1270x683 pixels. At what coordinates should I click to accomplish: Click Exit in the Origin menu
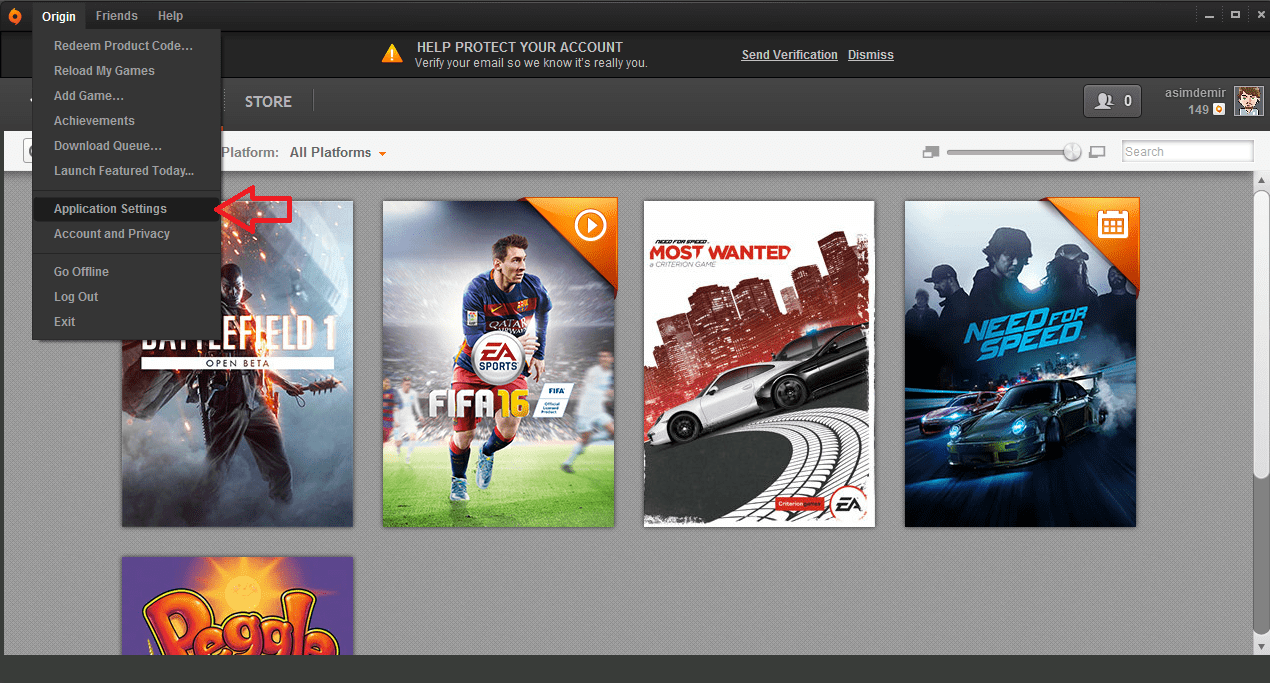click(x=126, y=322)
